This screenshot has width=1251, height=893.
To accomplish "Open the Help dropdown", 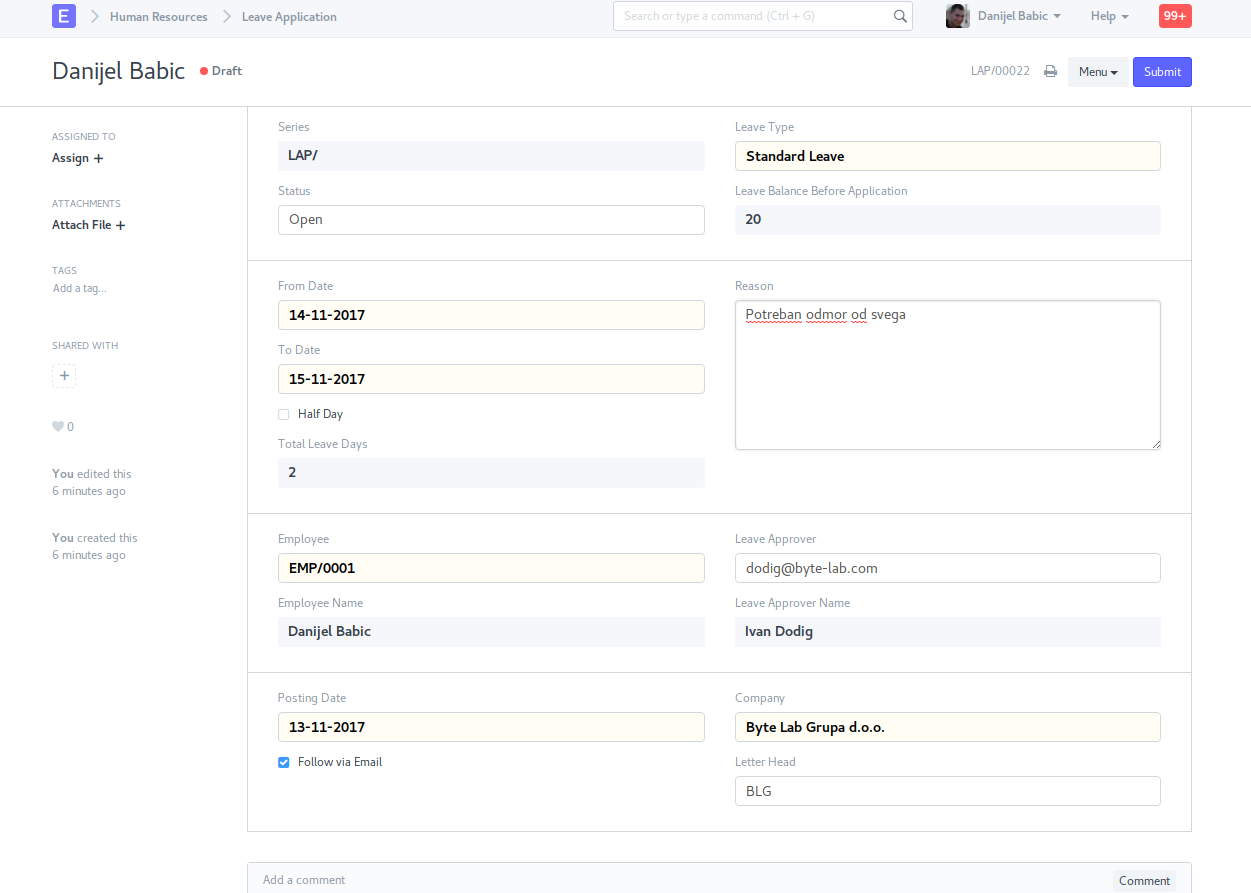I will point(1109,16).
